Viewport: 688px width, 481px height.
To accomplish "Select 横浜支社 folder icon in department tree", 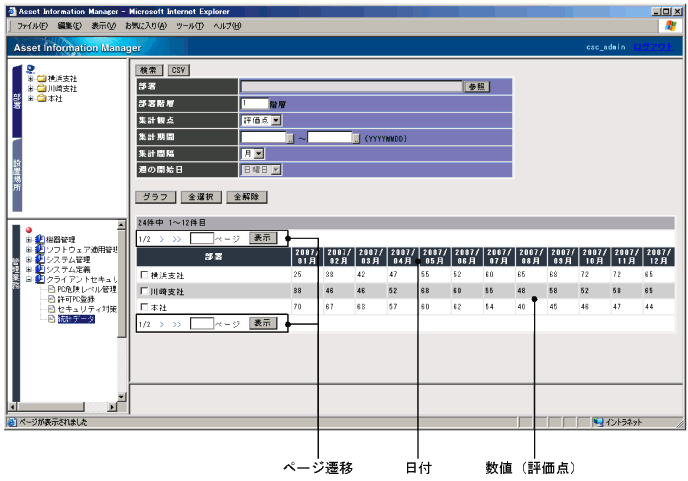I will [42, 78].
